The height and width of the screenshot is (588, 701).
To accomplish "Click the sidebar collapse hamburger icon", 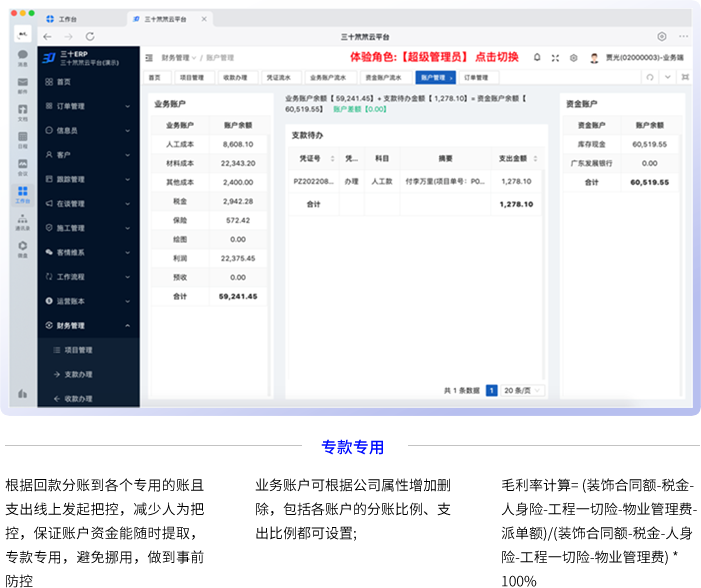I will click(149, 58).
